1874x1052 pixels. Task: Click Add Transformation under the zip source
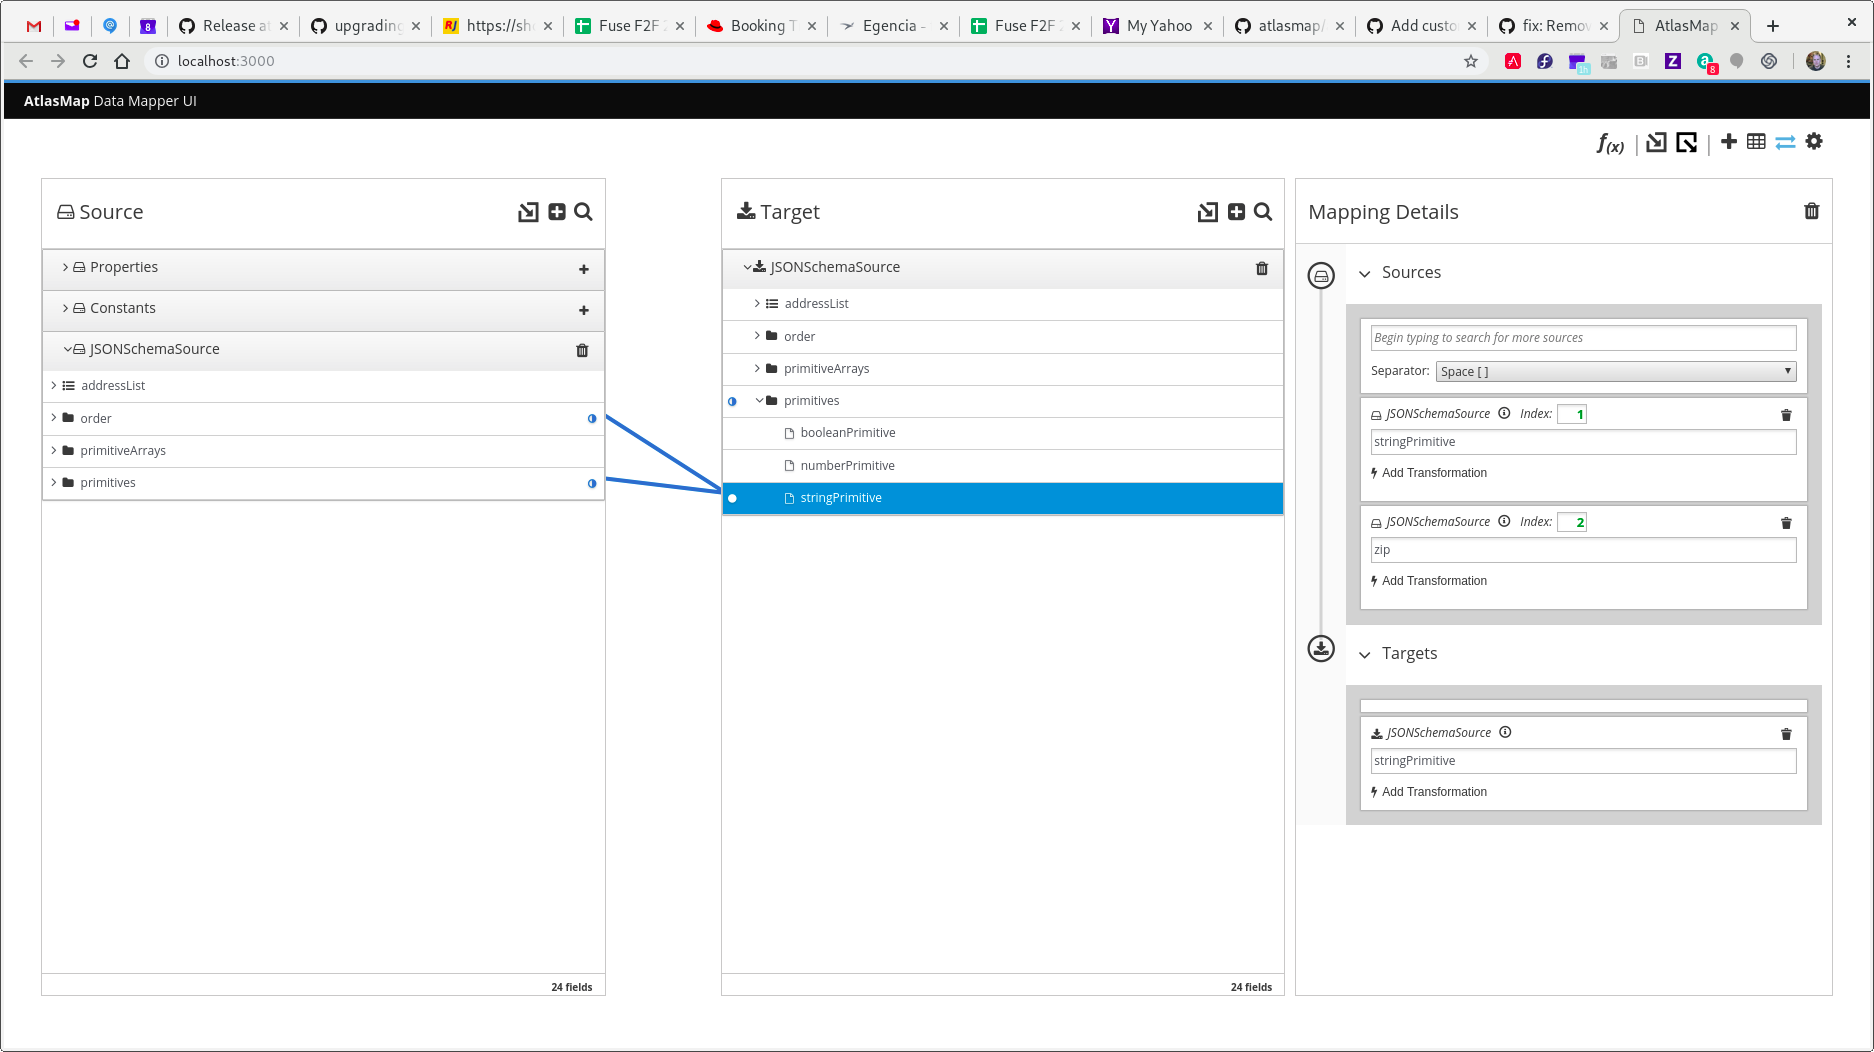pos(1434,580)
